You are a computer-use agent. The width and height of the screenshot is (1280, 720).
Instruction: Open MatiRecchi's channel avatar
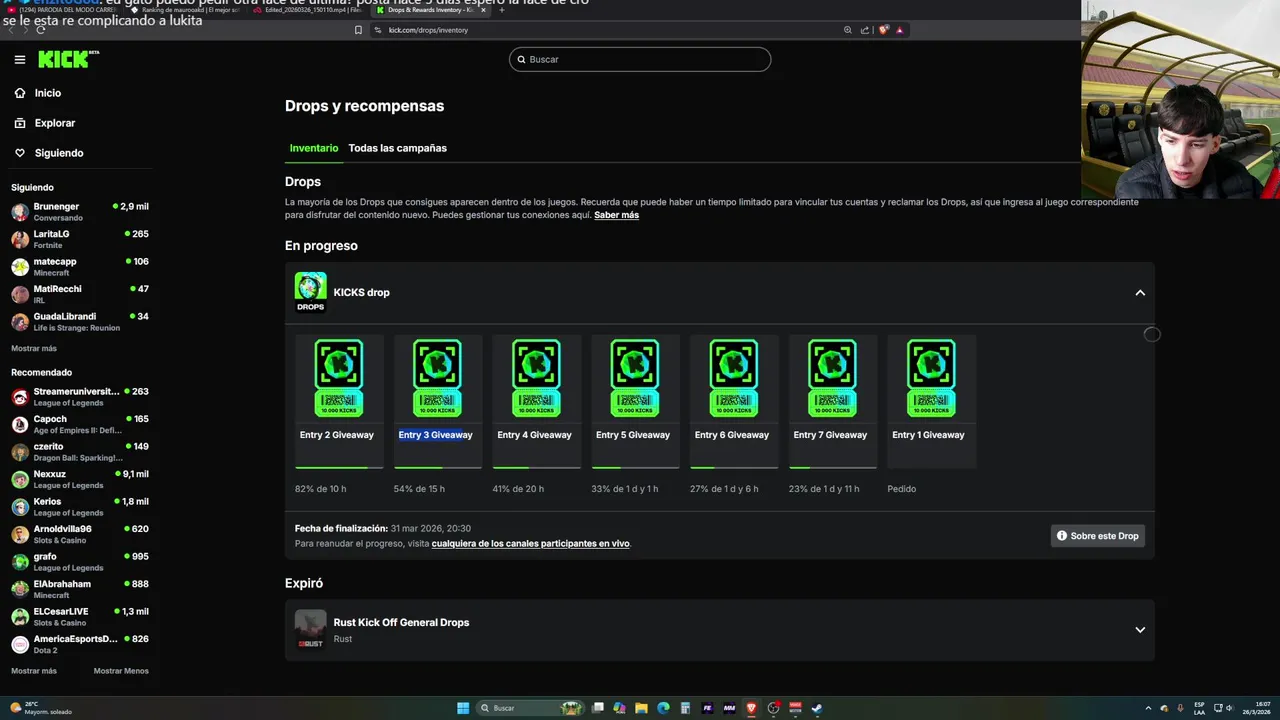[x=20, y=294]
